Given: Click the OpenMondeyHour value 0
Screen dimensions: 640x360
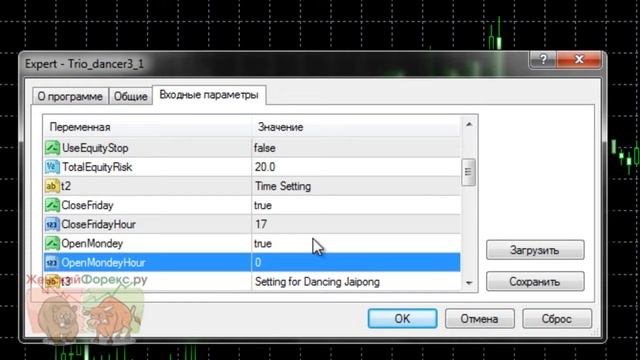Looking at the screenshot, I should pyautogui.click(x=258, y=262).
